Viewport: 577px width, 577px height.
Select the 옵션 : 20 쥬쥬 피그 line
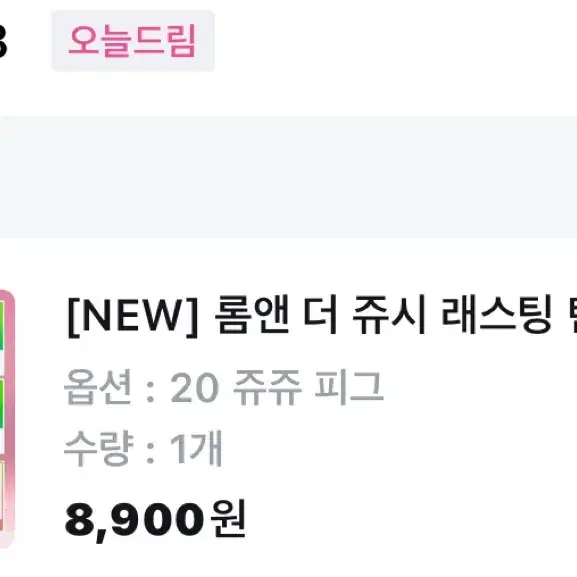(x=224, y=387)
